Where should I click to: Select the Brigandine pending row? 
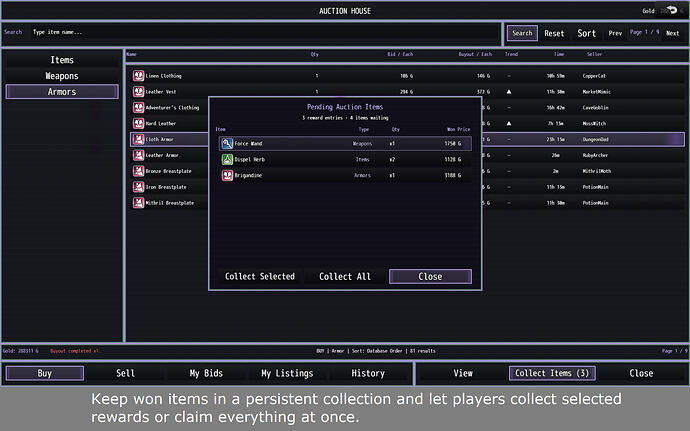pos(345,175)
